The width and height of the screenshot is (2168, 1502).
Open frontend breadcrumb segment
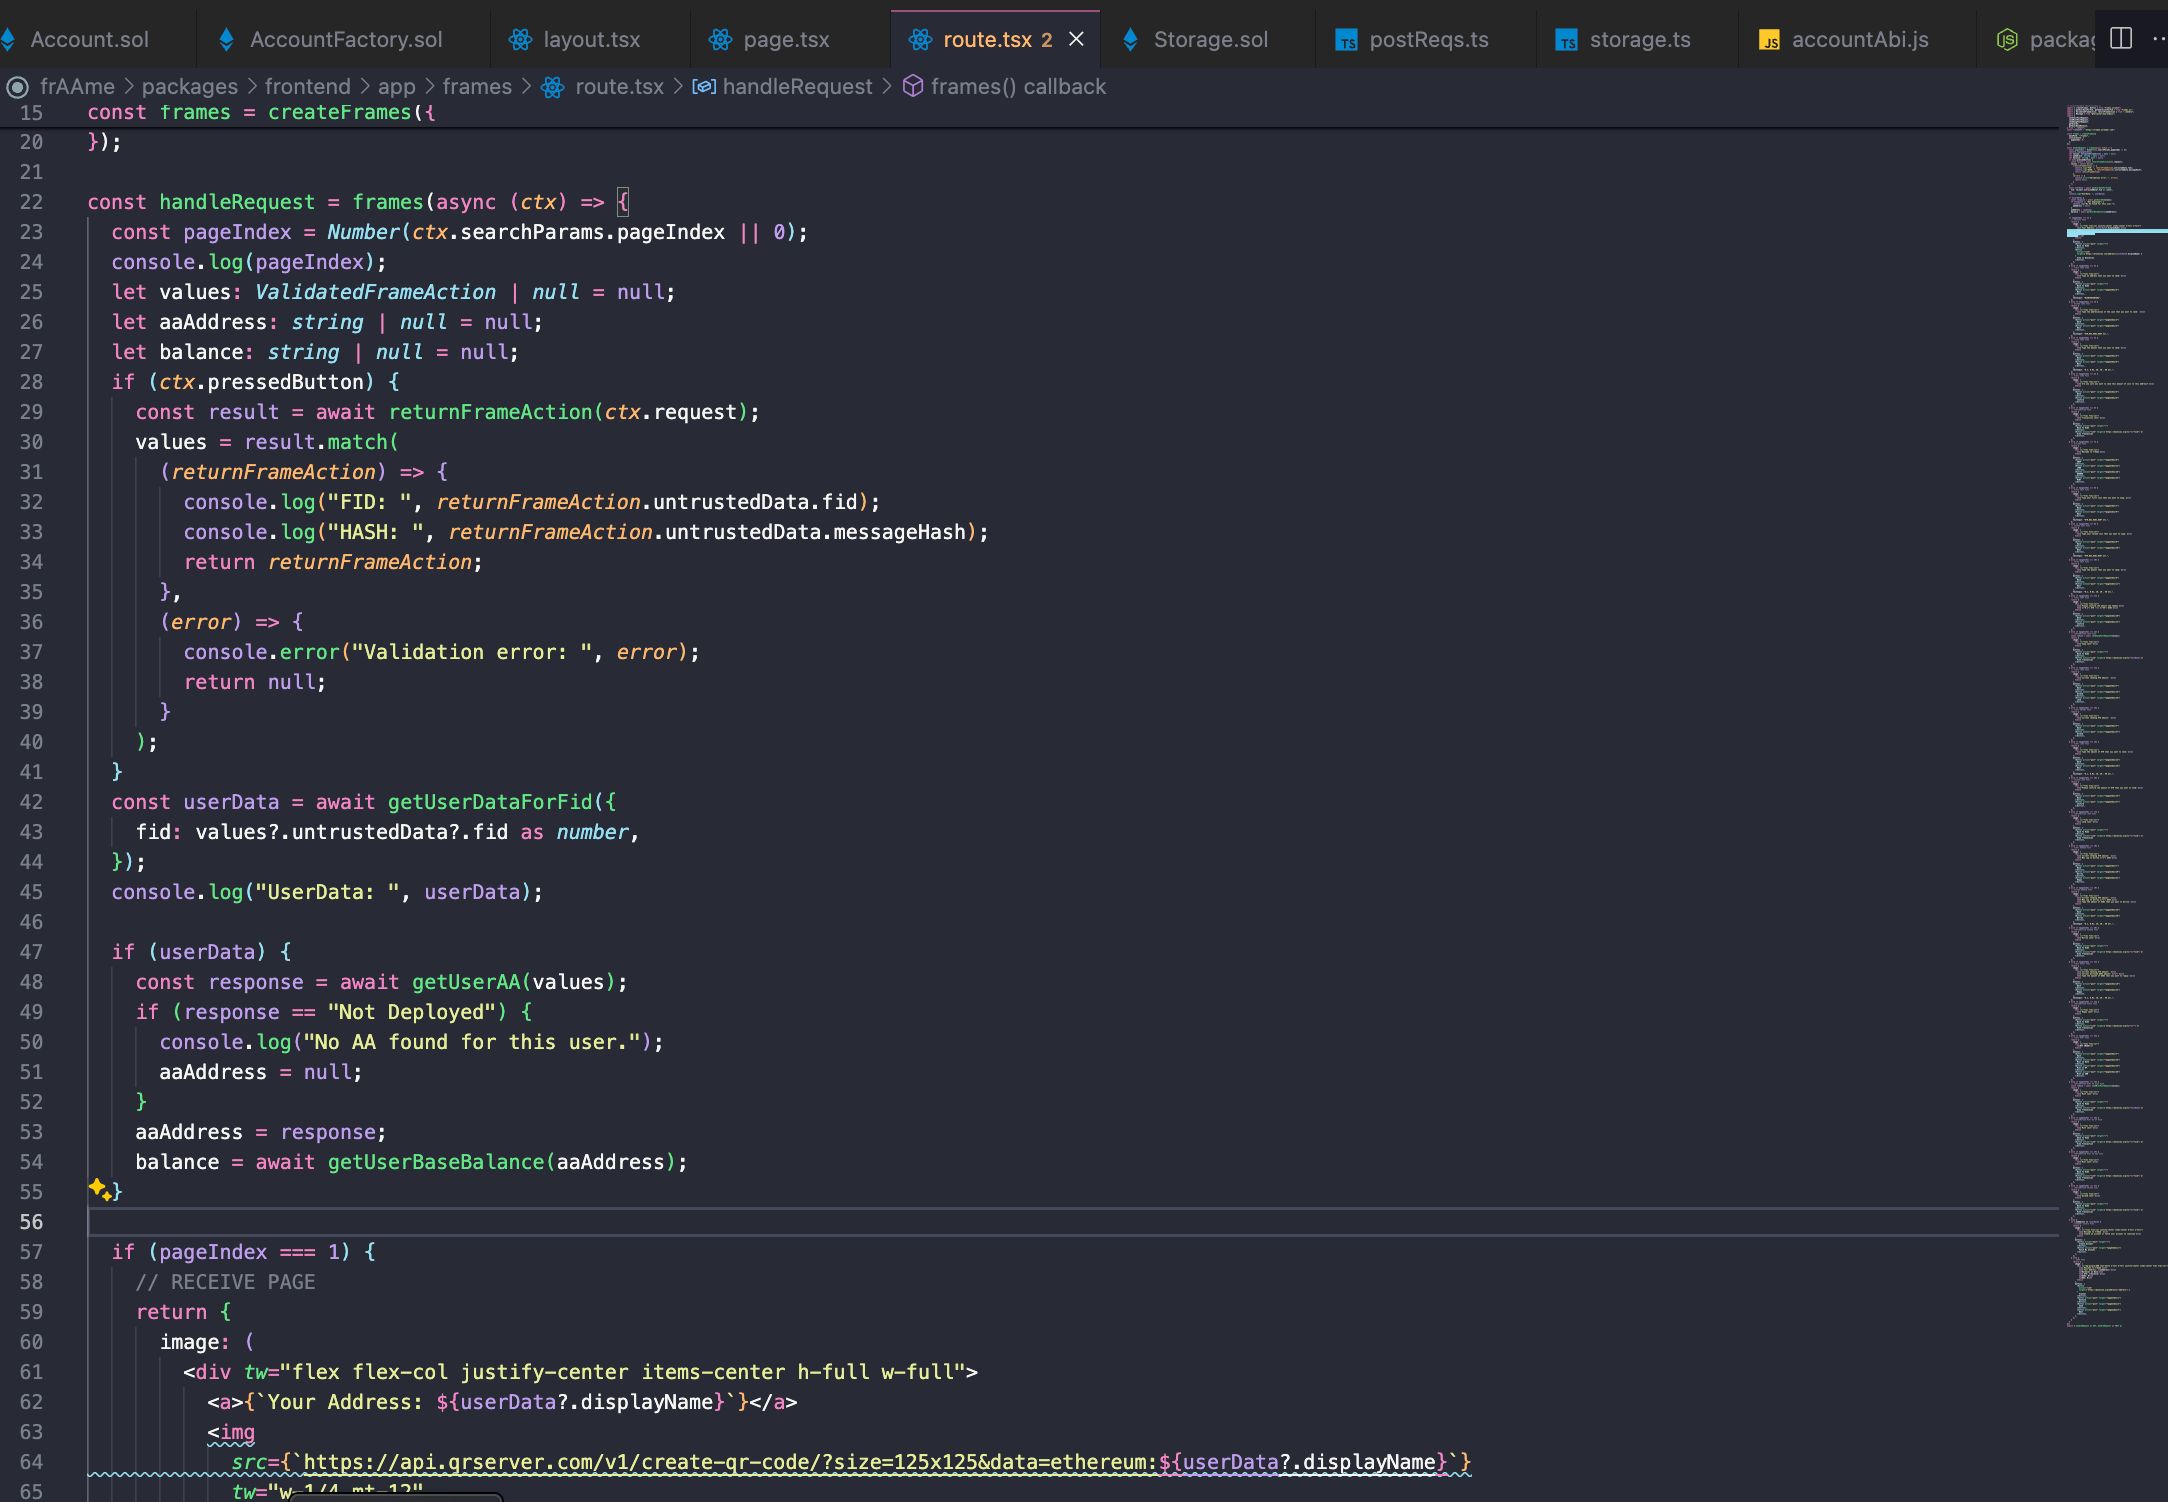pos(307,87)
